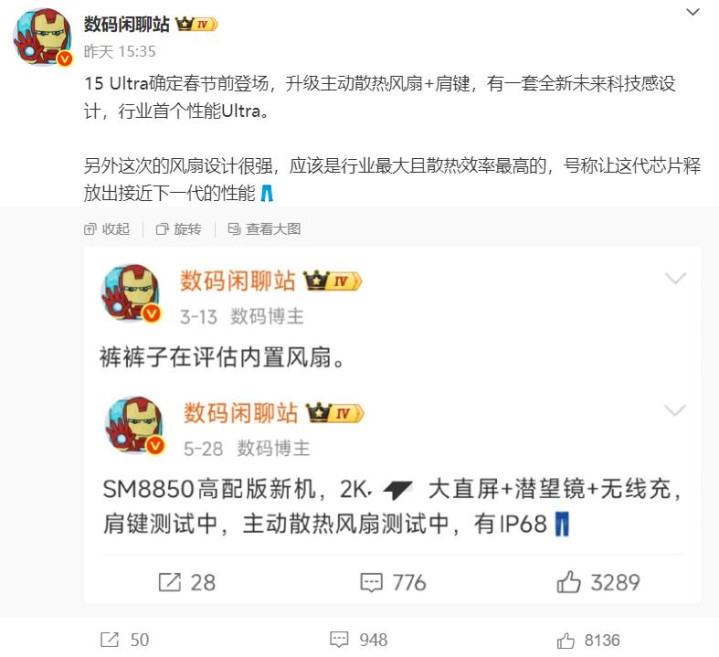
Task: Click the blue pants emoji ending the main post
Action: coord(267,193)
